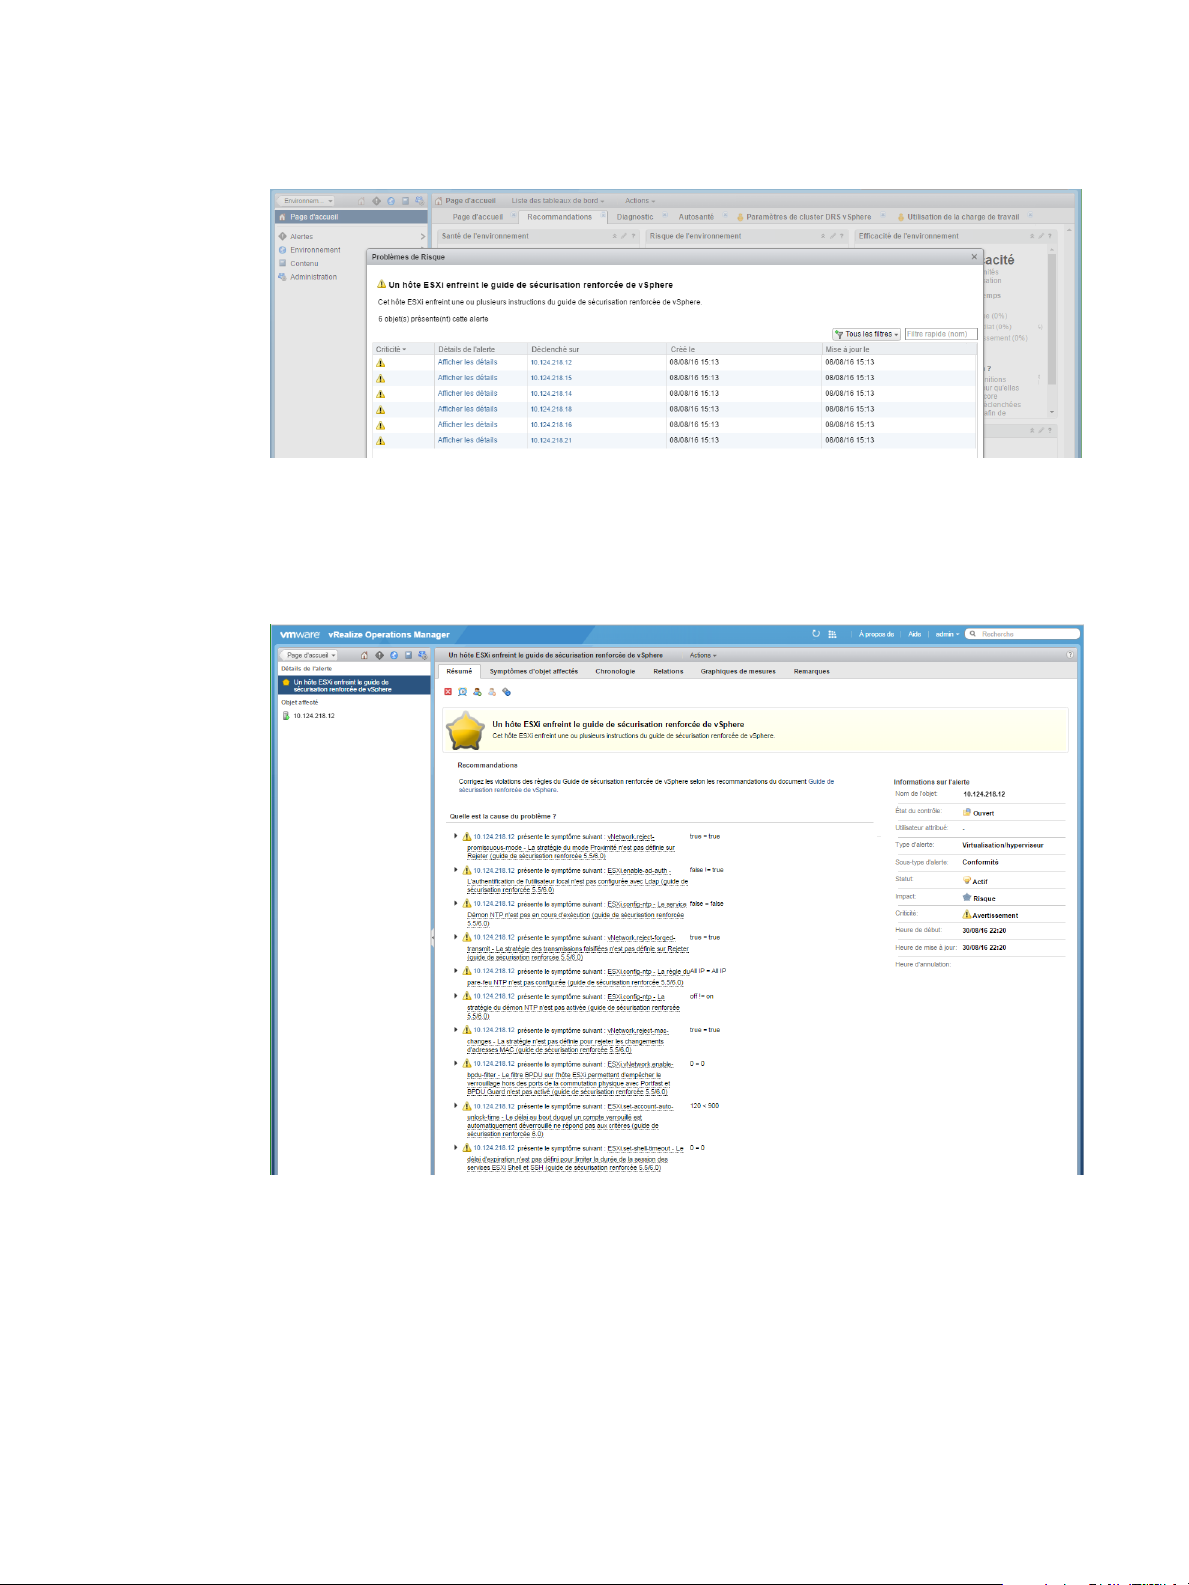Select the highlighted alert entry in Détails de l'alerte

pyautogui.click(x=354, y=685)
